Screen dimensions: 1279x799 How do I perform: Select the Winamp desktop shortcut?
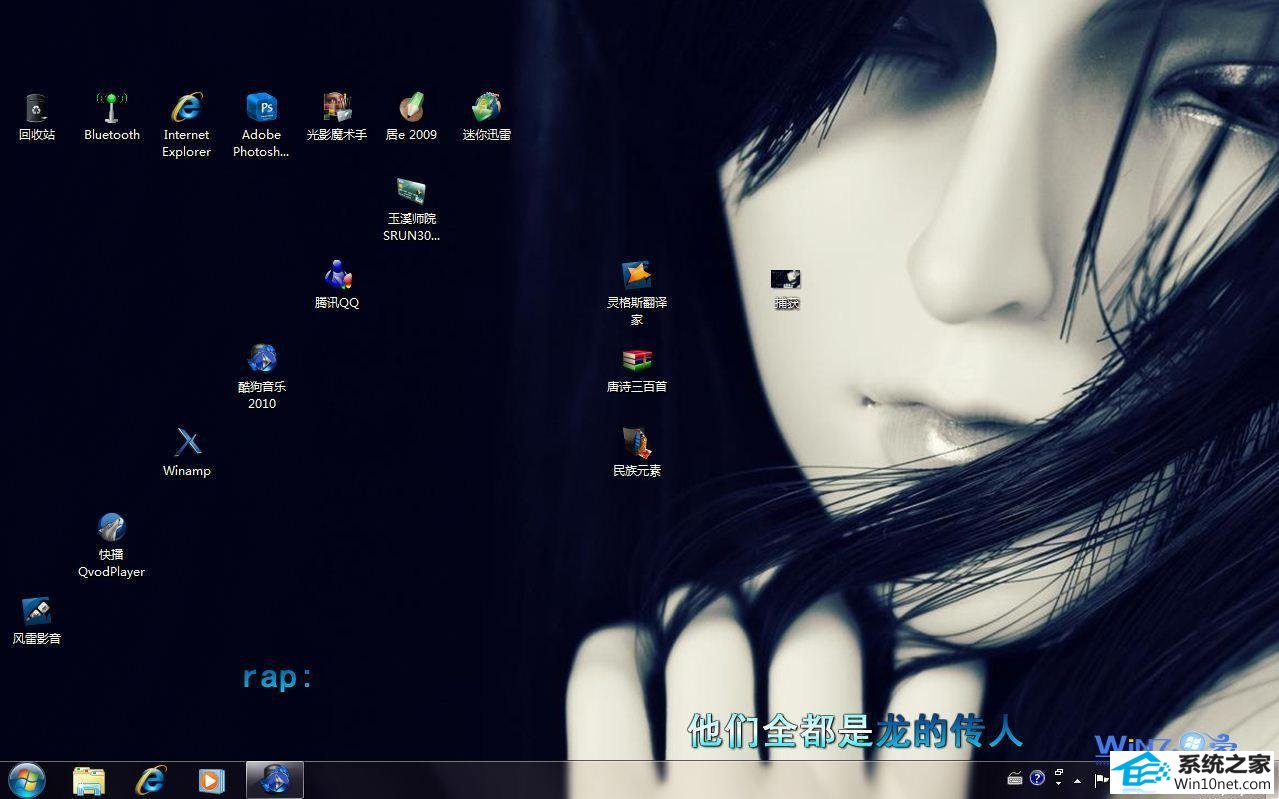(x=187, y=453)
